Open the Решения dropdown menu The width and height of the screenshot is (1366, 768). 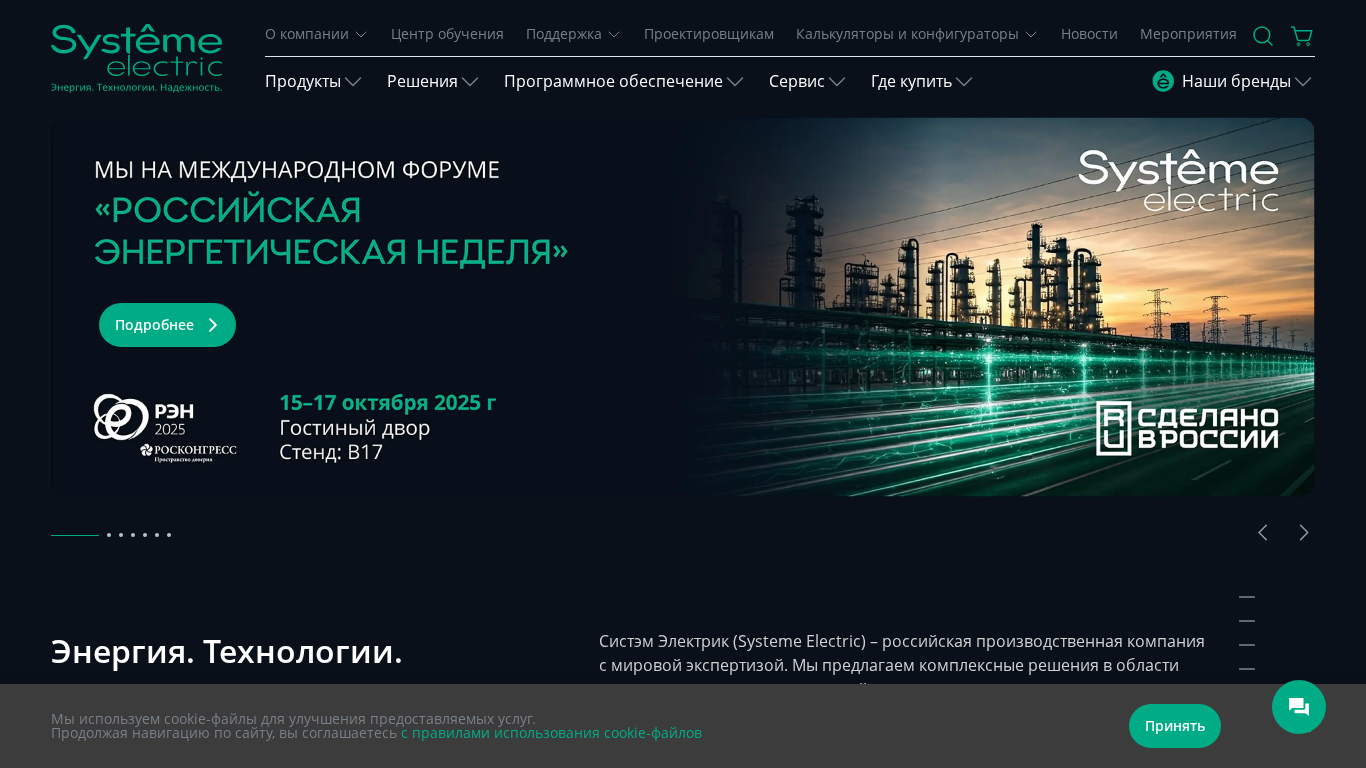click(x=433, y=81)
